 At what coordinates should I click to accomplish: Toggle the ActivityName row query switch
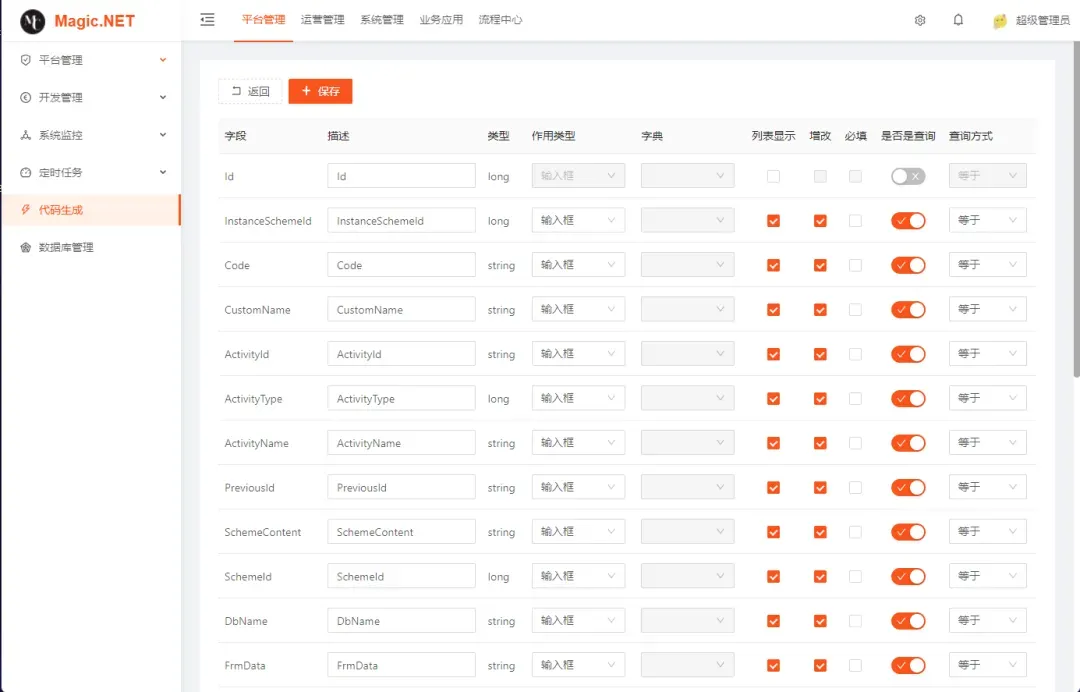908,443
